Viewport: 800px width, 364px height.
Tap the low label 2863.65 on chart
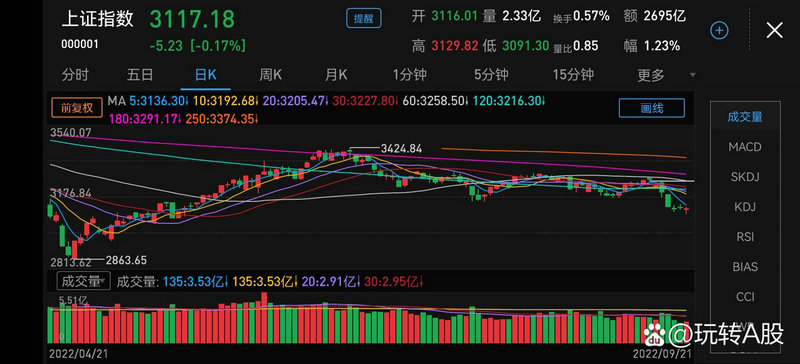pyautogui.click(x=126, y=260)
